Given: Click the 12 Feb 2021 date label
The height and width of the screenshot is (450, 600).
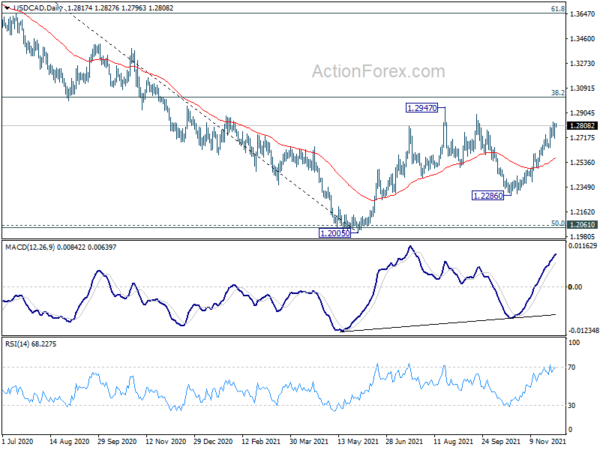Looking at the screenshot, I should pyautogui.click(x=261, y=442).
